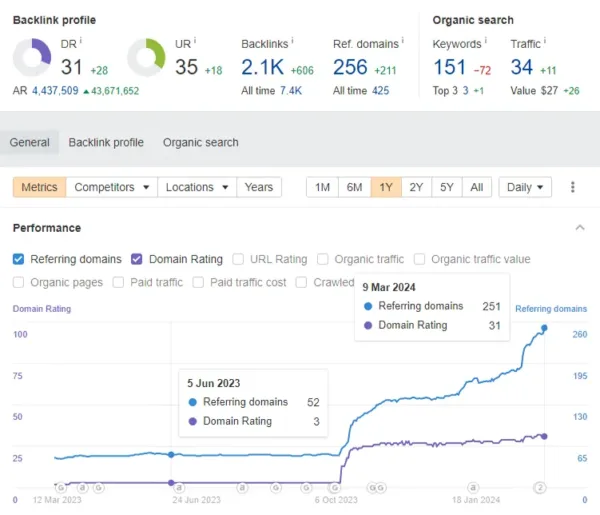Open the 2.1K backlinks count link
Image resolution: width=600 pixels, height=515 pixels.
coord(262,67)
